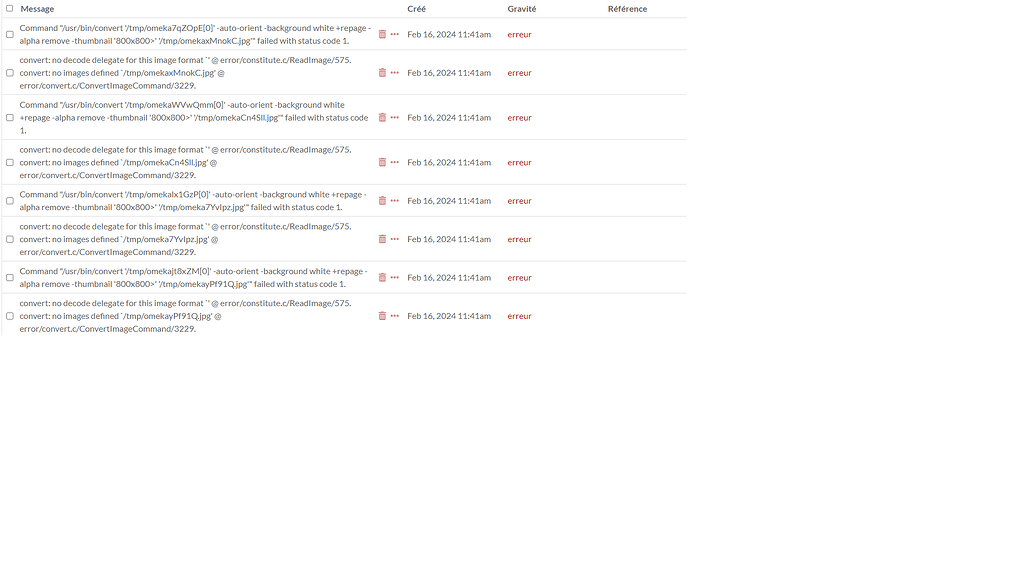Sort logs by the Créé column
This screenshot has height=576, width=1024.
415,8
